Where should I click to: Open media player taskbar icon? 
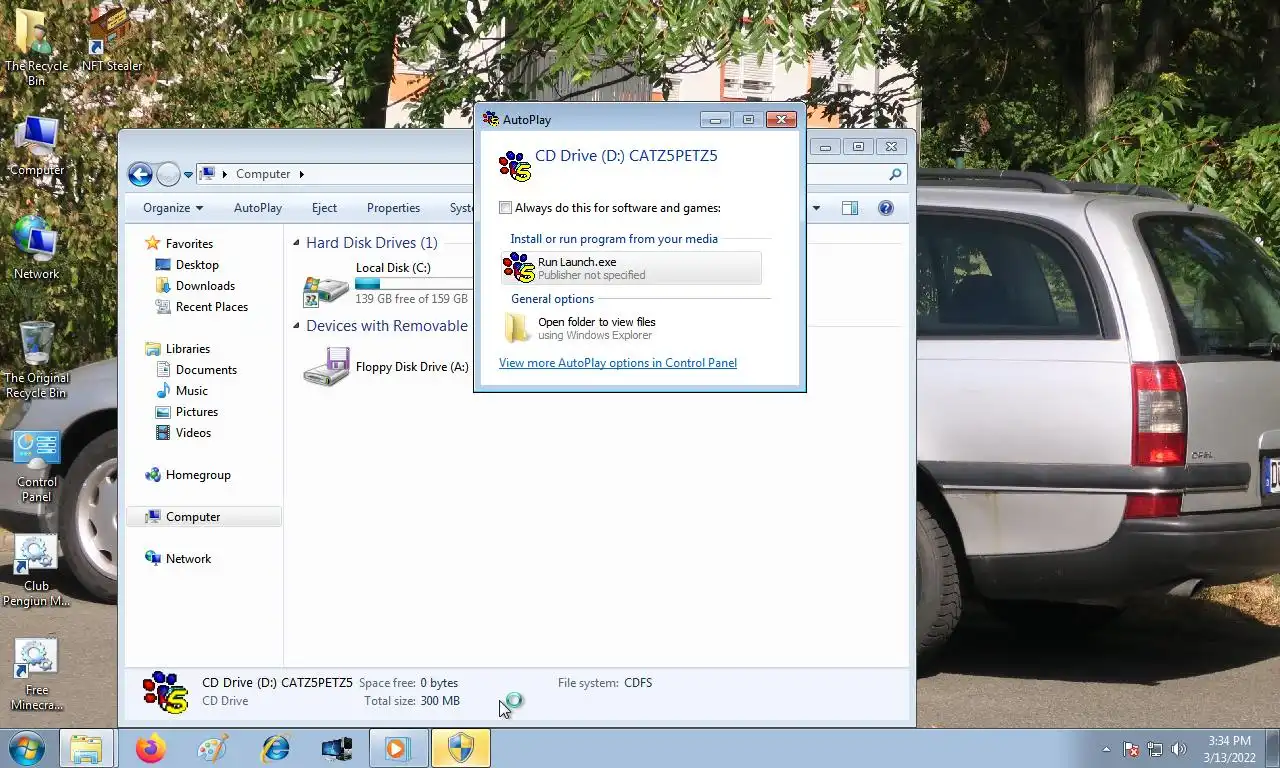point(397,748)
